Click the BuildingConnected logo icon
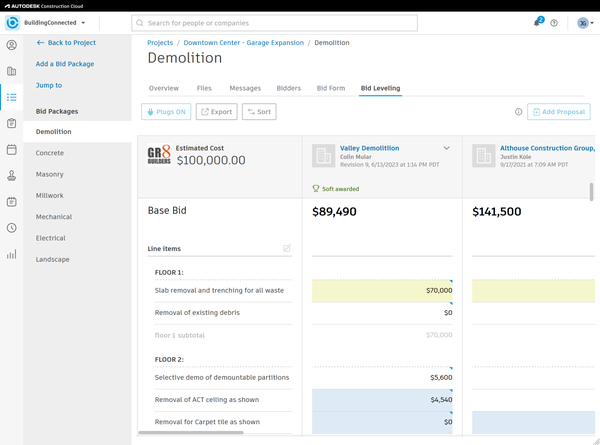600x445 pixels. [x=12, y=23]
